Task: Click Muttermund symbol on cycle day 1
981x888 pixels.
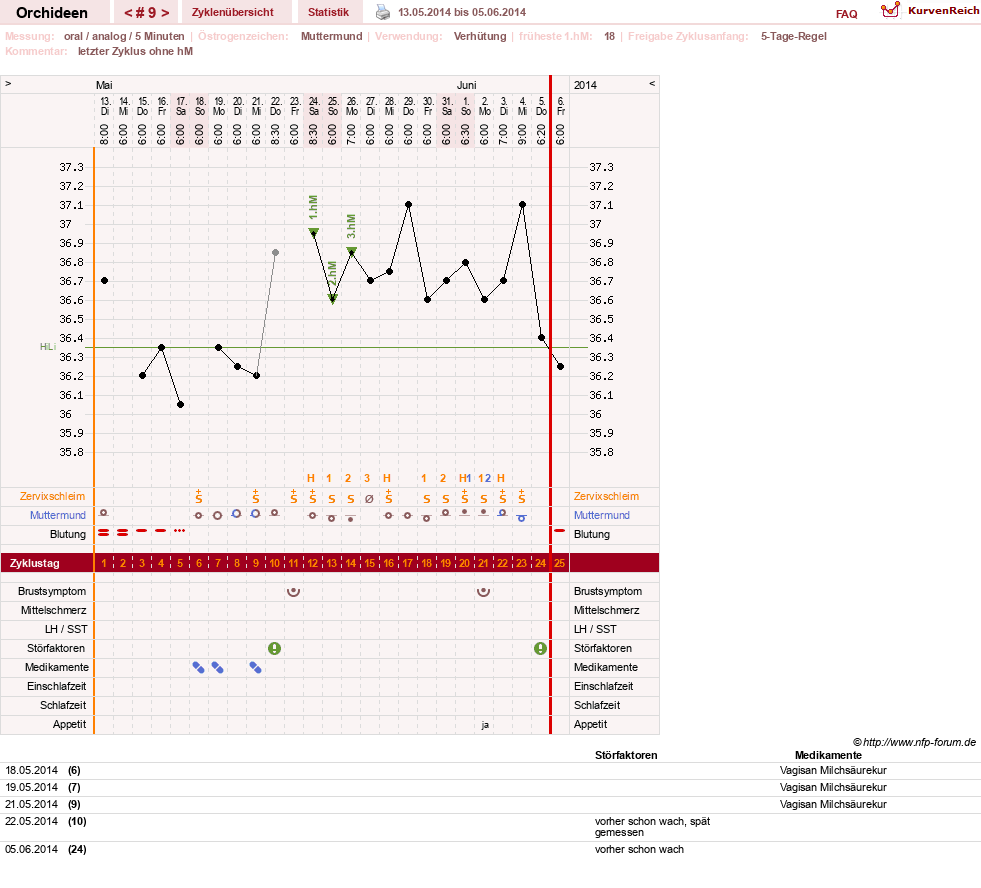Action: 104,513
